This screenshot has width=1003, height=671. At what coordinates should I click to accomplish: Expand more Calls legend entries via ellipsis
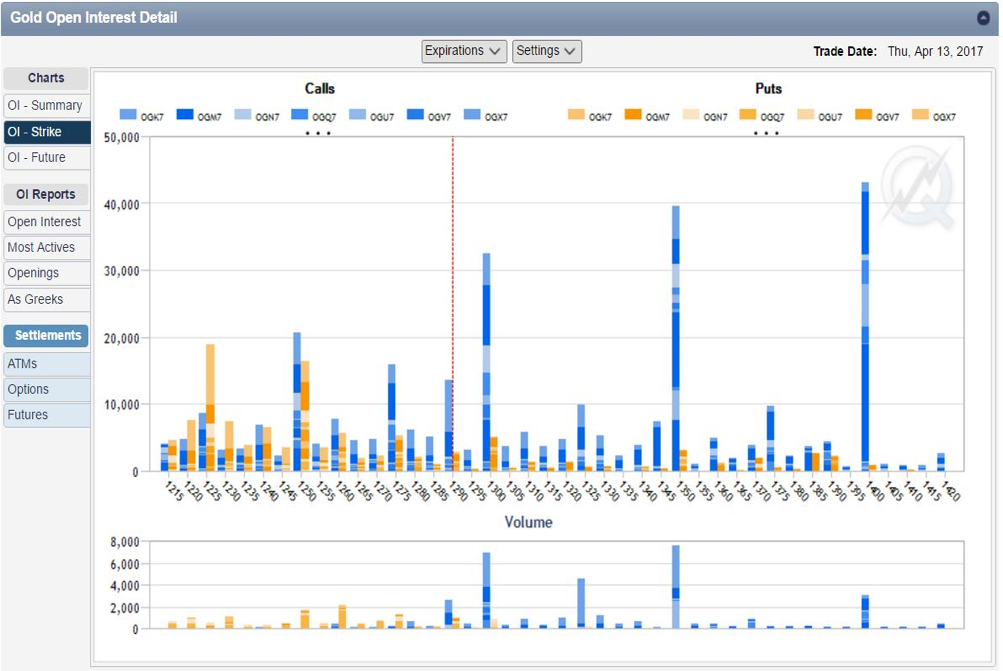pos(318,133)
